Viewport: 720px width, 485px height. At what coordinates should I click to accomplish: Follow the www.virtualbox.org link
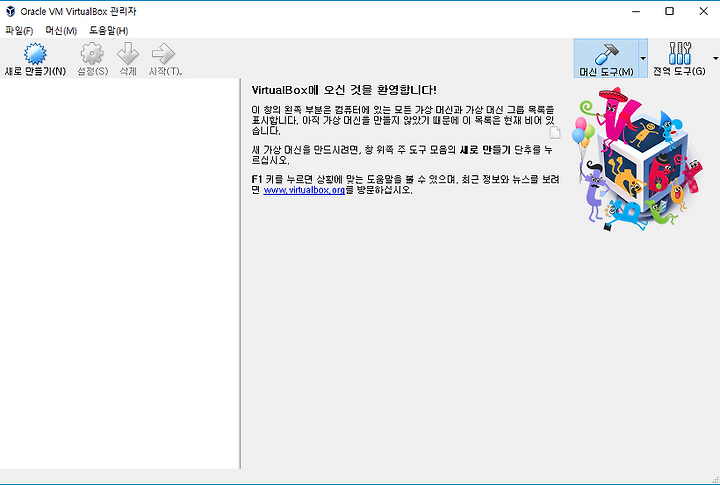point(304,190)
